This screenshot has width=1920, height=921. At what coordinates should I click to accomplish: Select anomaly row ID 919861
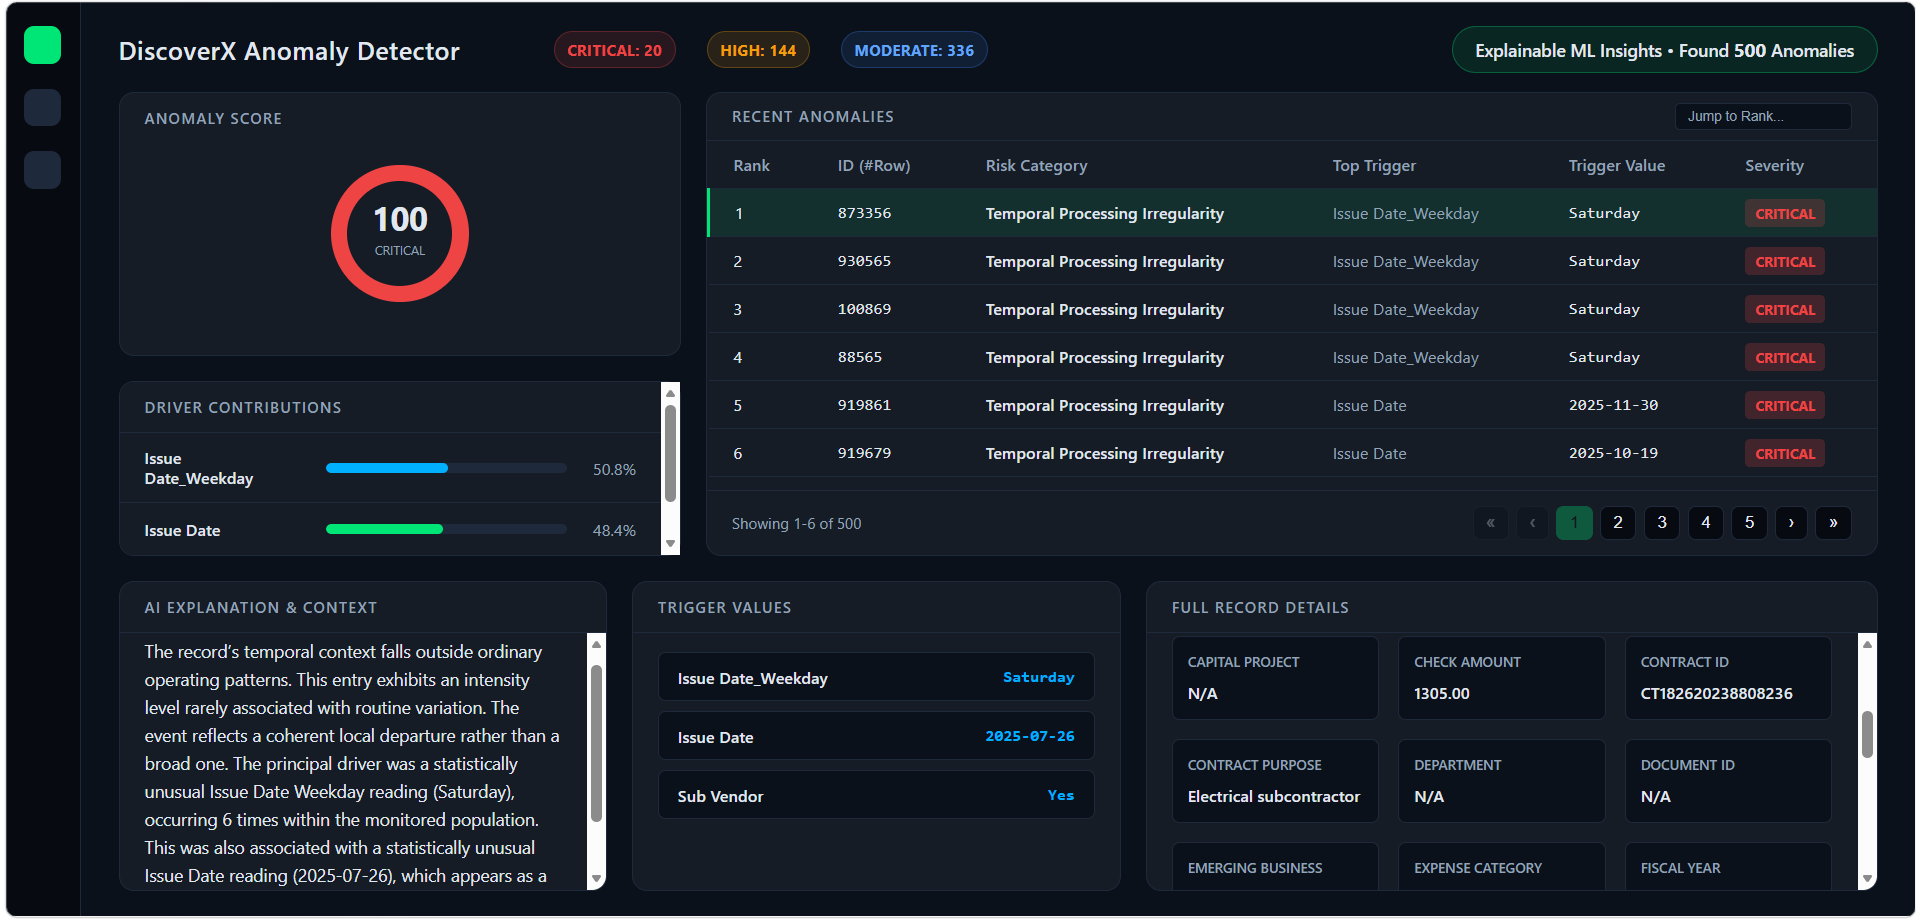[x=1292, y=405]
